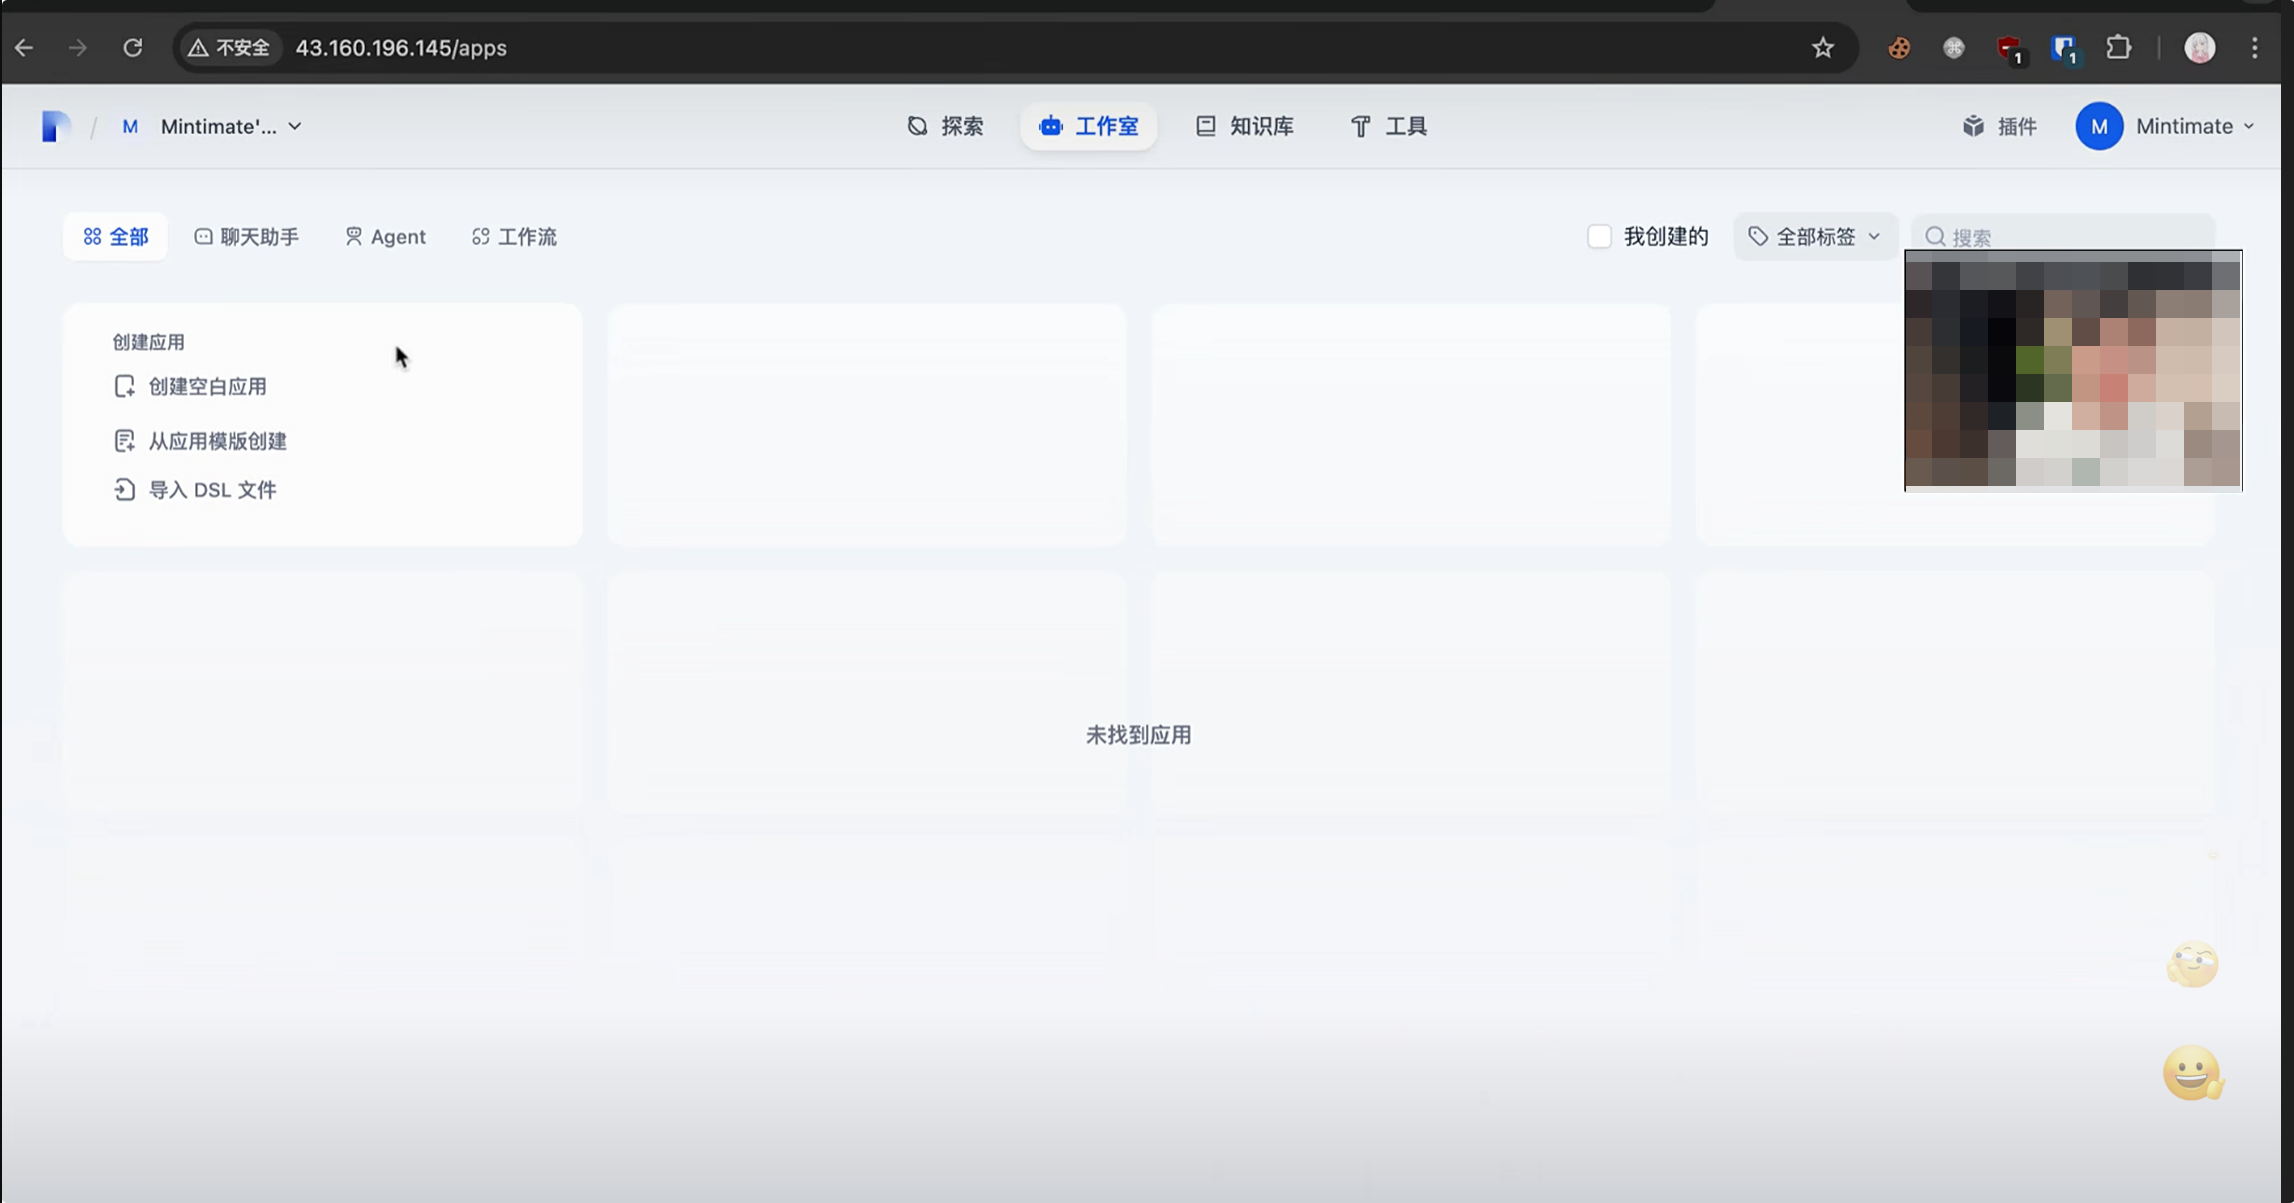This screenshot has width=2294, height=1203.
Task: Click the 从应用模版创建 template icon
Action: coord(124,441)
